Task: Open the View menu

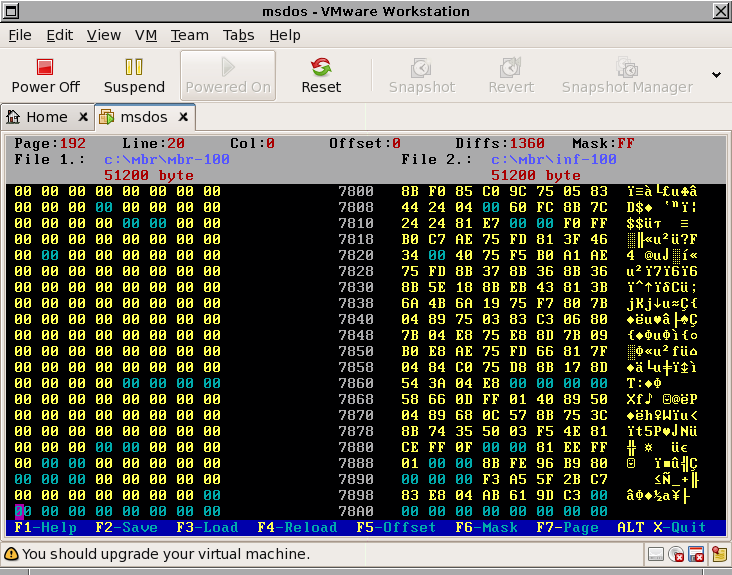Action: click(104, 35)
